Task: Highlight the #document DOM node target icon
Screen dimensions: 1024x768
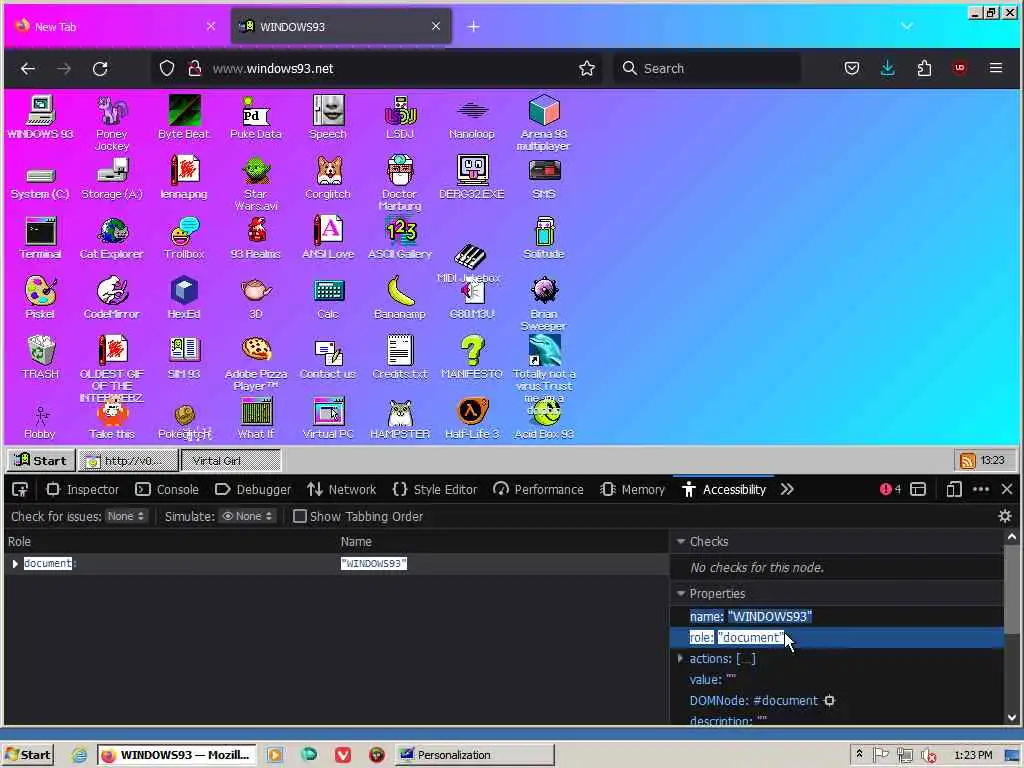Action: [829, 700]
